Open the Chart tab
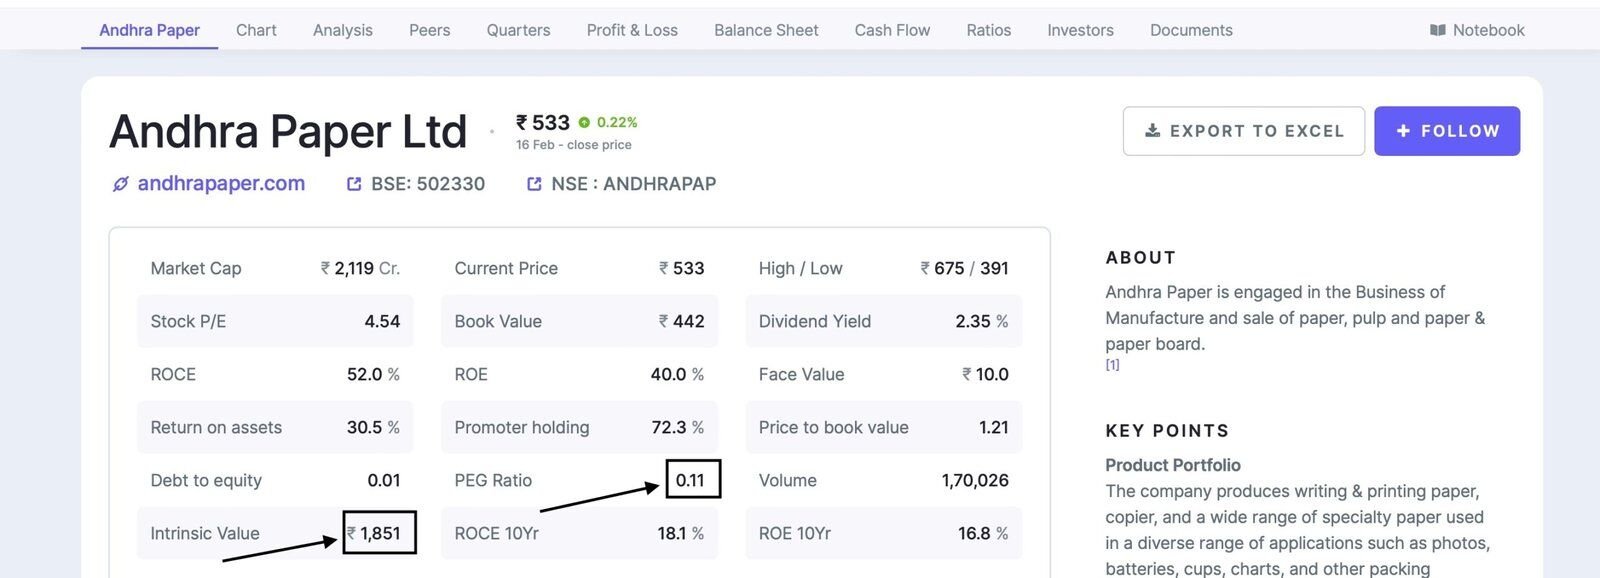Viewport: 1600px width, 578px height. click(256, 30)
